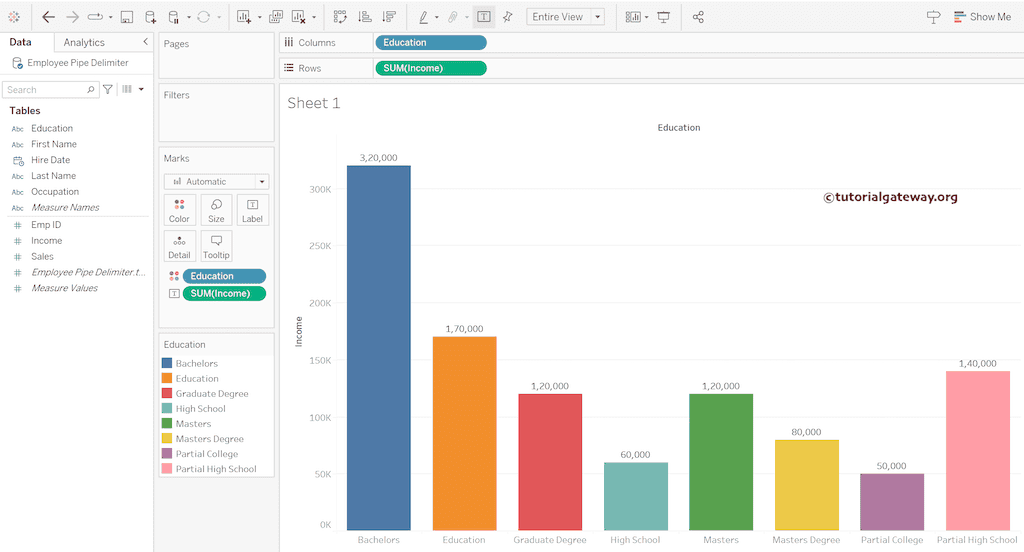The image size is (1024, 552).
Task: Undo with the back arrow
Action: coord(48,17)
